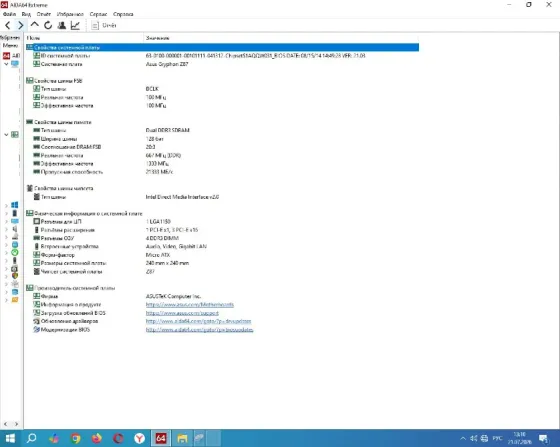
Task: Open the aida64.com BIOS updates link
Action: (x=199, y=330)
